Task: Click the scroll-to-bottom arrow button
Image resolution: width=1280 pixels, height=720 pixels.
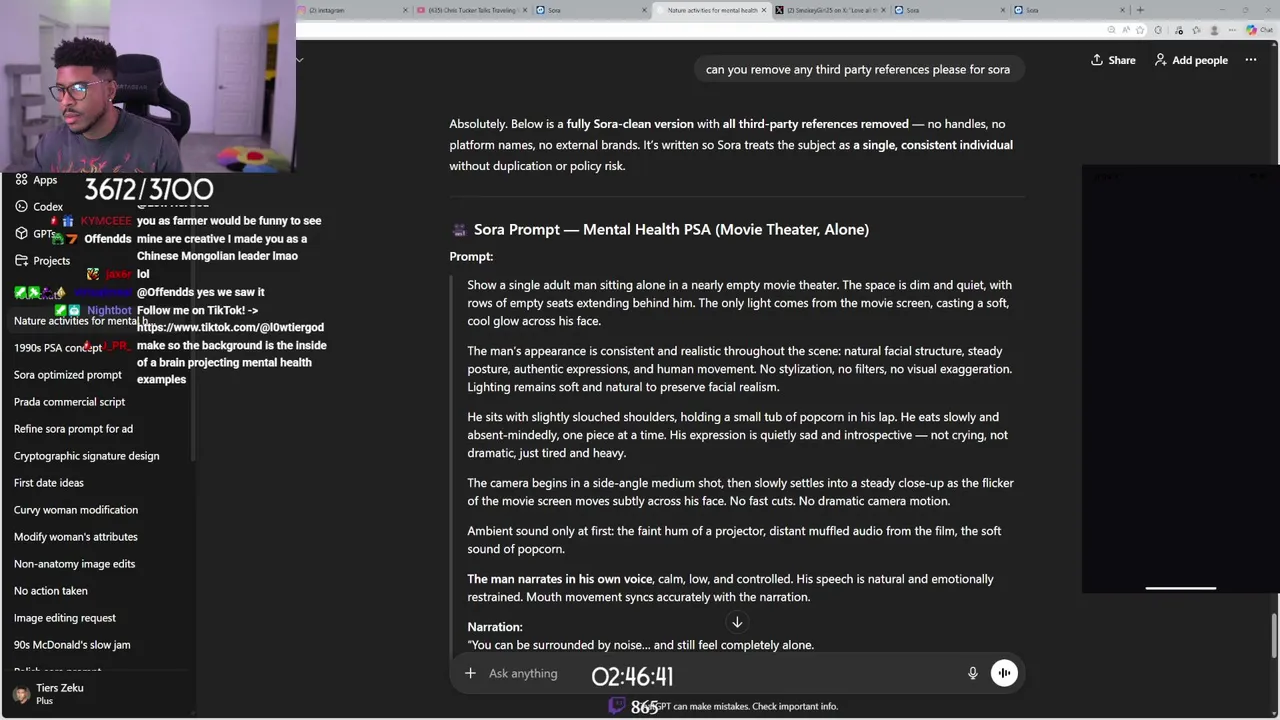Action: click(x=737, y=622)
